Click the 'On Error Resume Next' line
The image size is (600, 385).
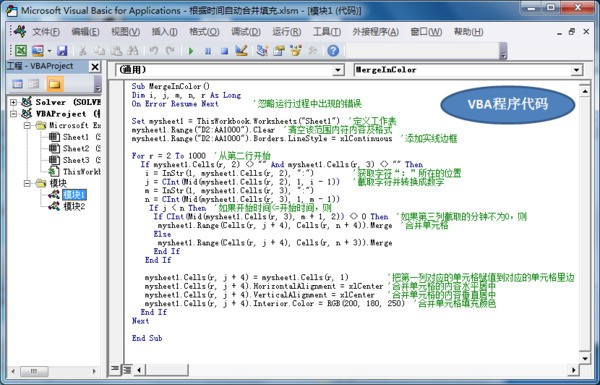point(175,104)
